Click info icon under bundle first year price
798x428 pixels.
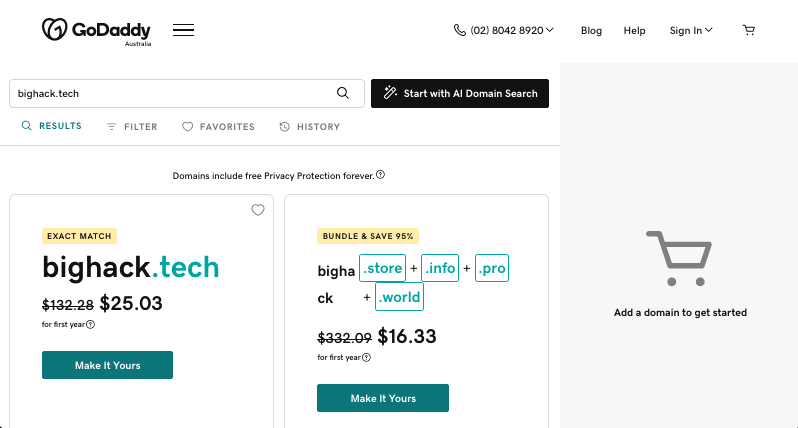coord(367,357)
